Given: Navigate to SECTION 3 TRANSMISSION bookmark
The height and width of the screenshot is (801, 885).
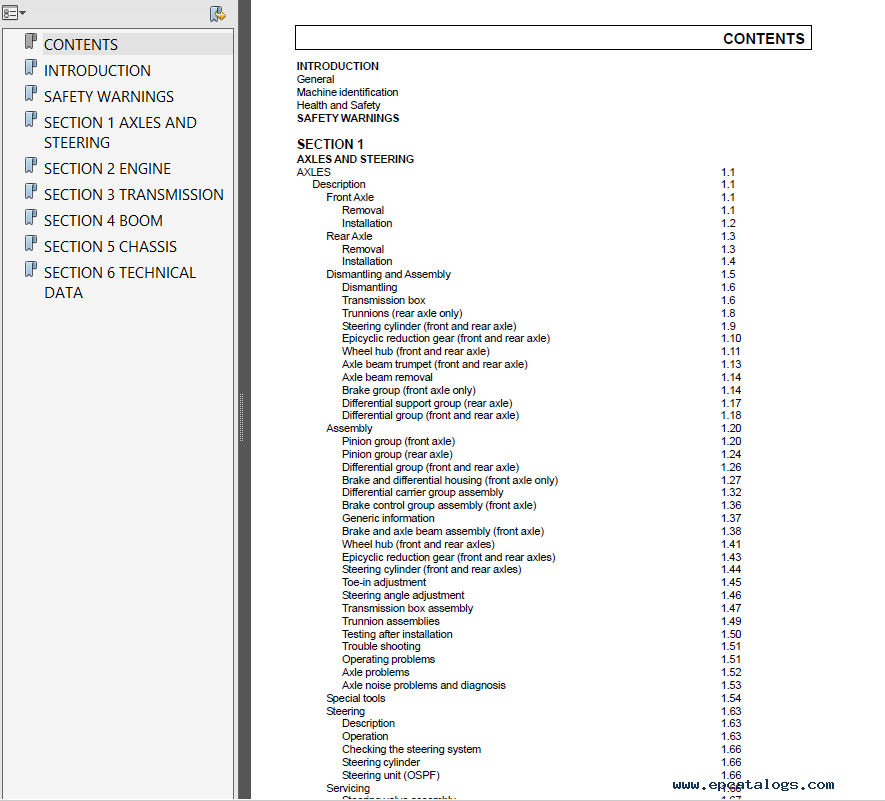Looking at the screenshot, I should coord(134,195).
